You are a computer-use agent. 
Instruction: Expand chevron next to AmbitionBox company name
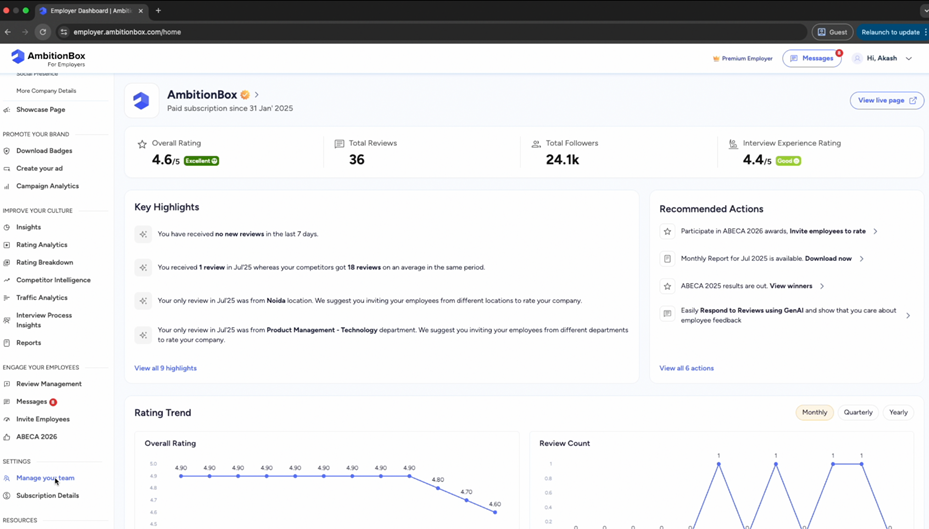(257, 95)
